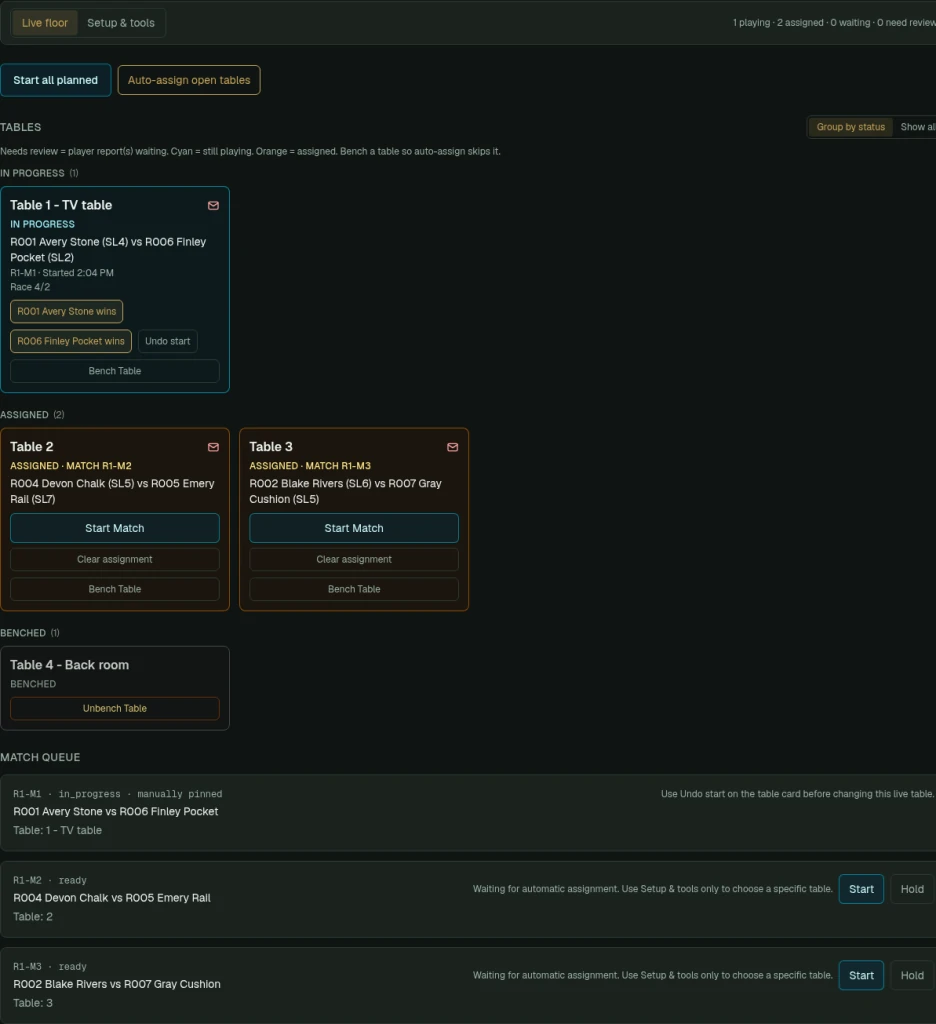The height and width of the screenshot is (1024, 936).
Task: Record R001 Avery Stone wins
Action: 67,312
